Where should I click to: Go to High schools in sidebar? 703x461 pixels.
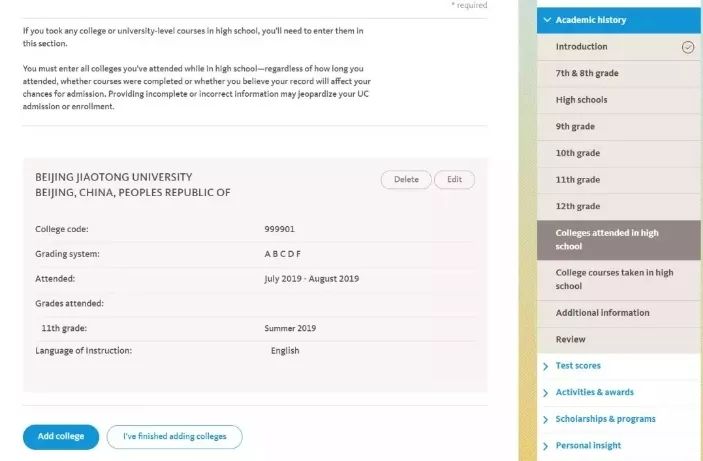(619, 100)
